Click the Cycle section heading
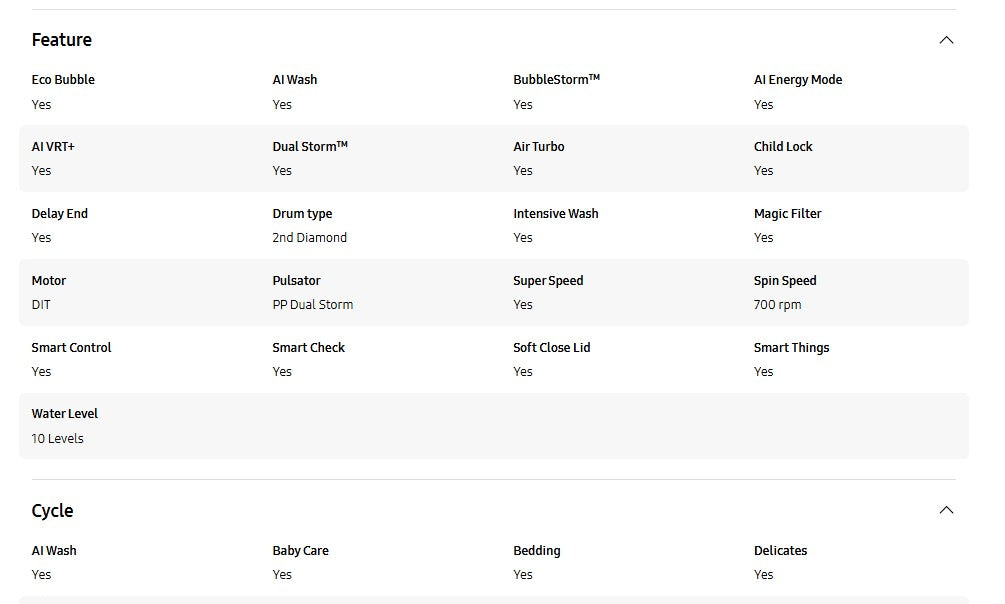This screenshot has height=604, width=1005. [x=53, y=511]
